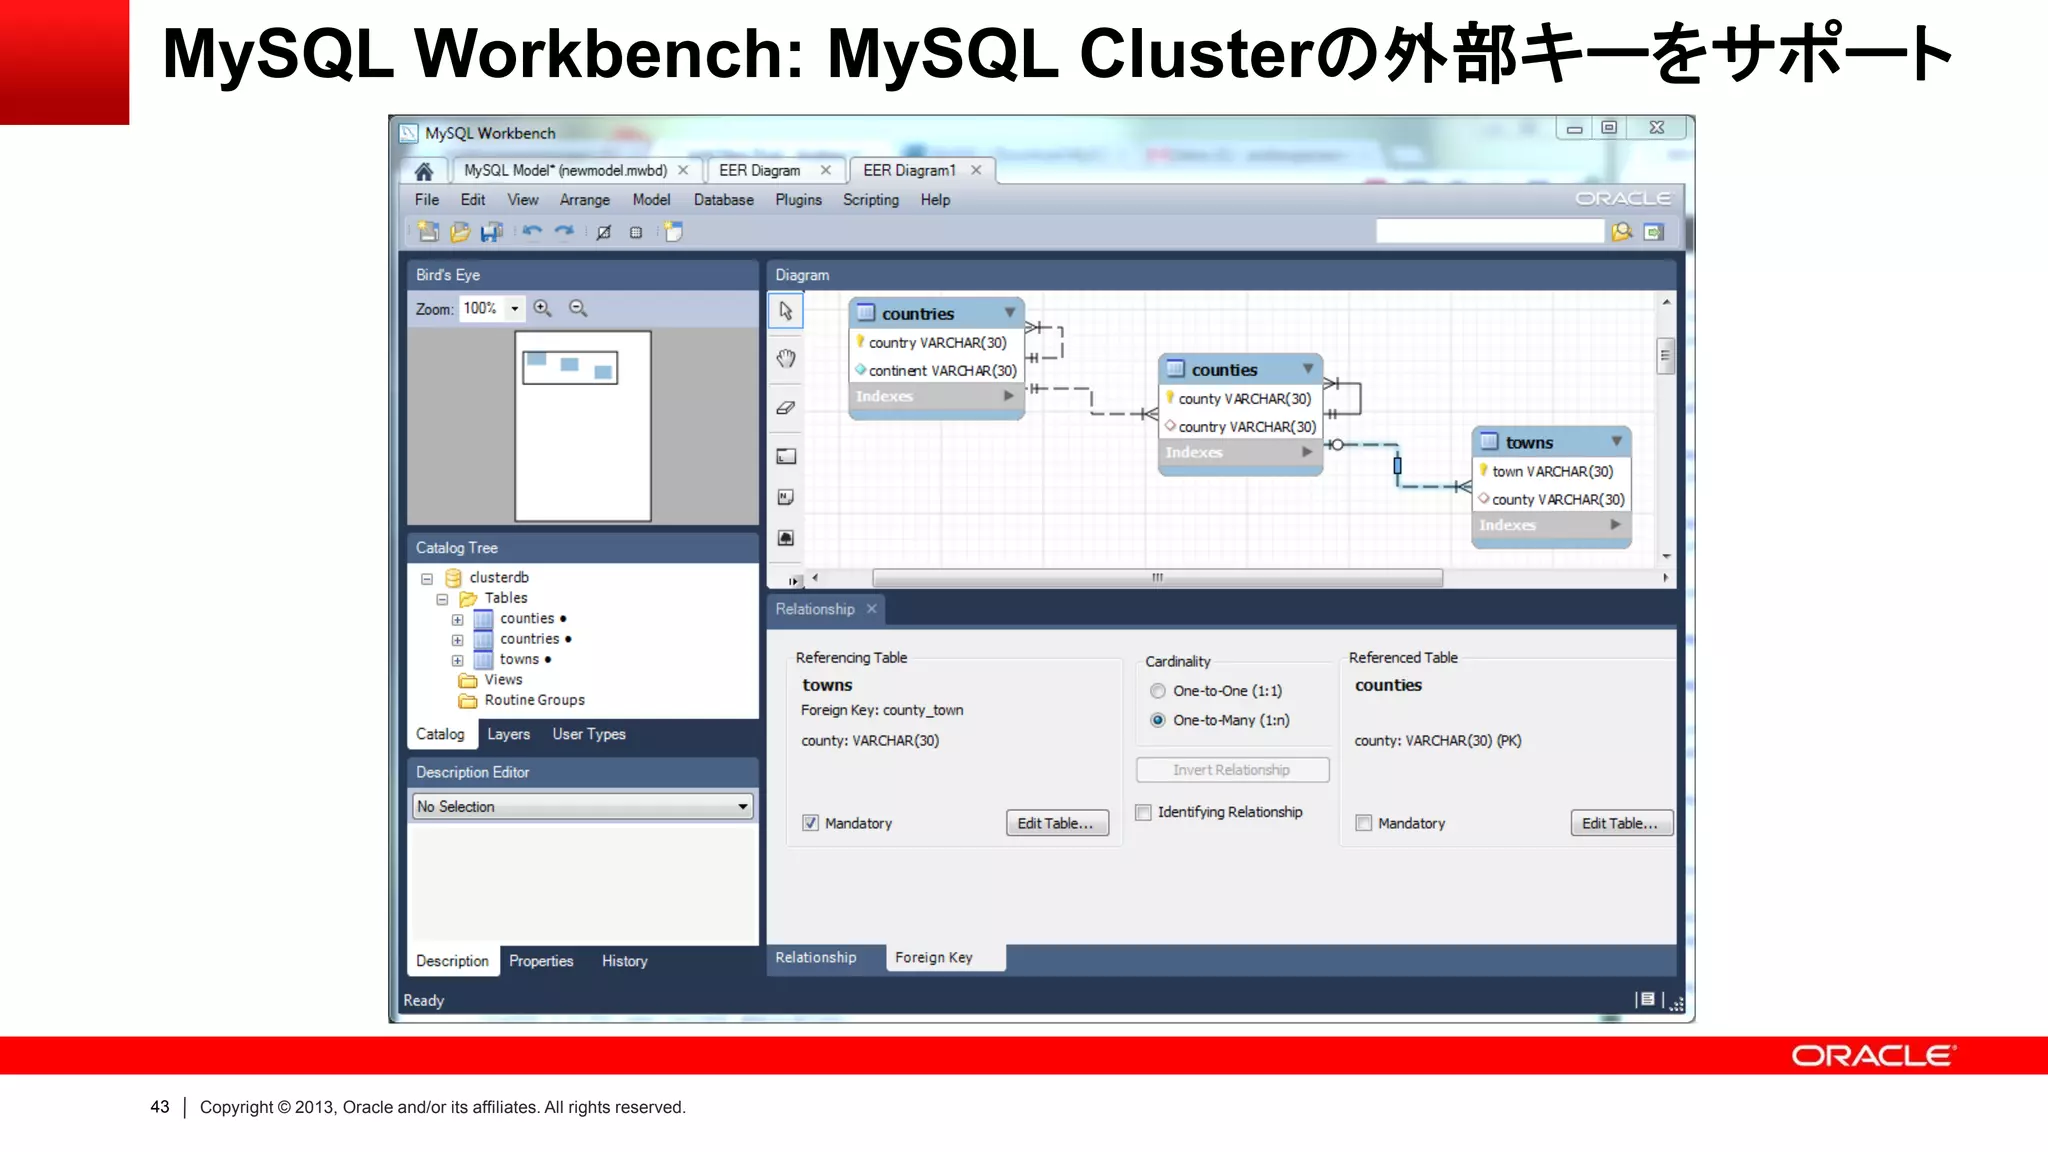Click the Open Folder toolbar icon
The width and height of the screenshot is (2048, 1152).
click(460, 232)
